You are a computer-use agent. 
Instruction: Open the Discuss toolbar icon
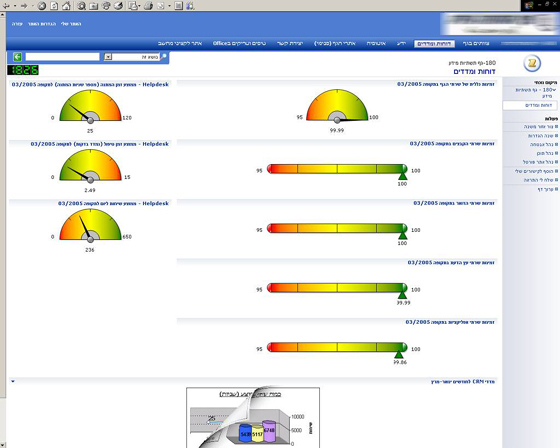[x=179, y=6]
